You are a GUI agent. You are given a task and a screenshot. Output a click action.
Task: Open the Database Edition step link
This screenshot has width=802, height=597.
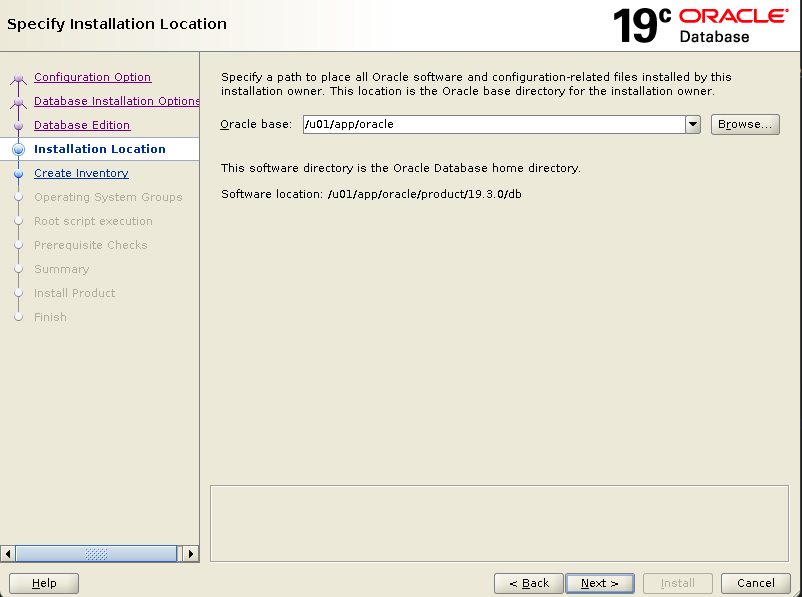(x=82, y=125)
